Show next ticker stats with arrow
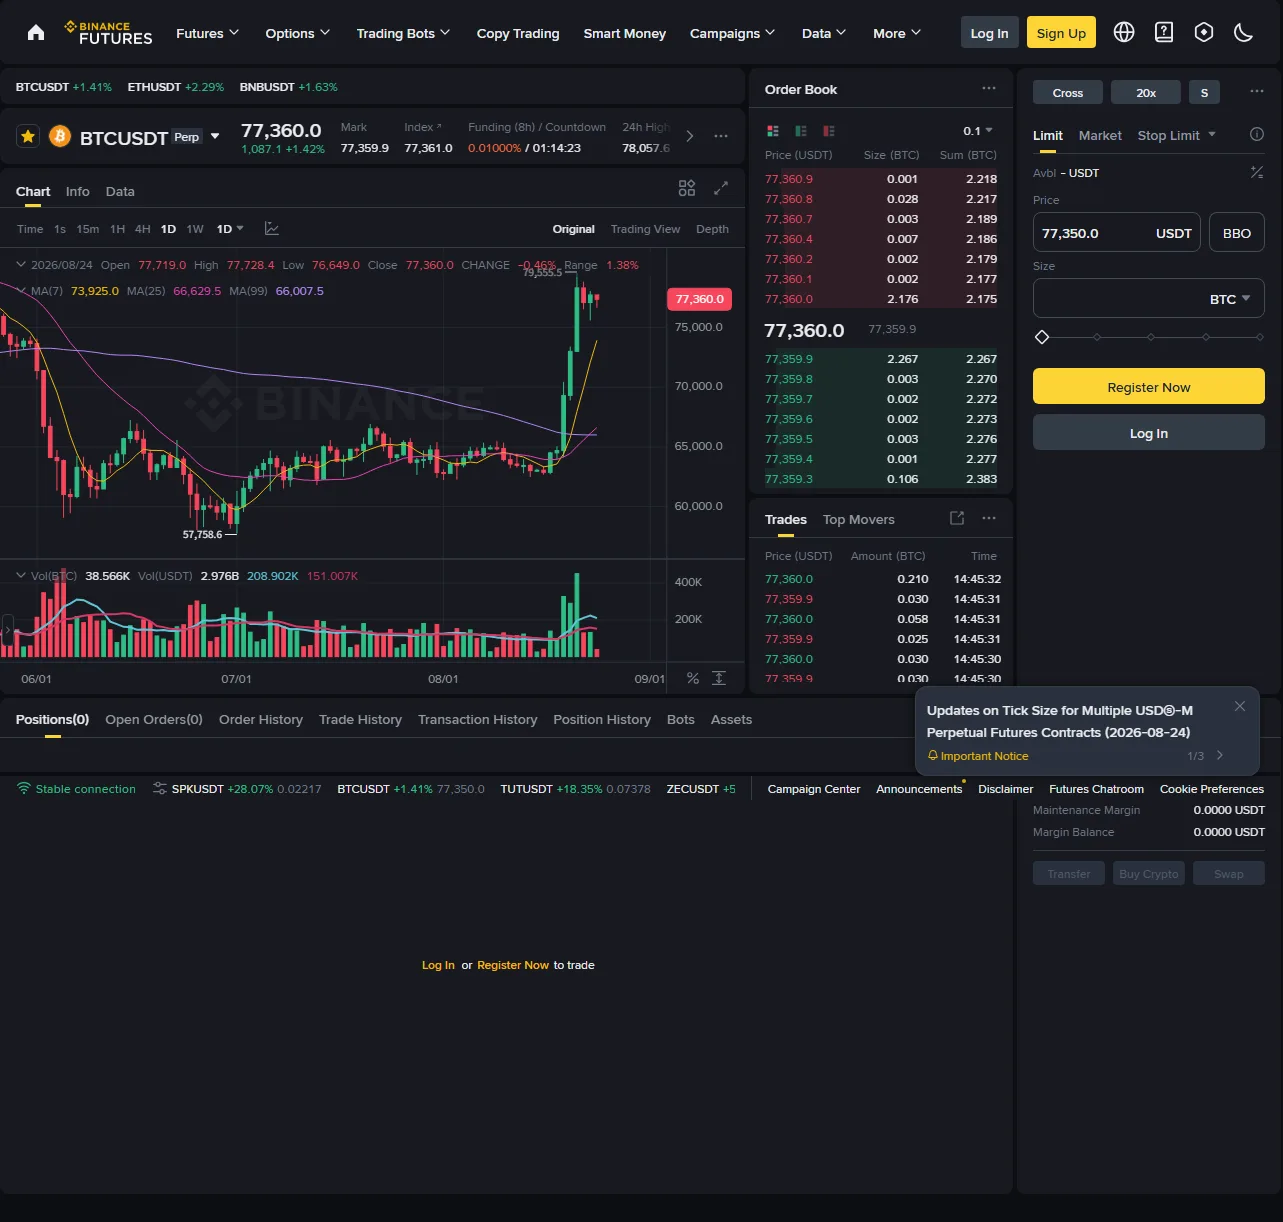The height and width of the screenshot is (1222, 1283). point(689,136)
